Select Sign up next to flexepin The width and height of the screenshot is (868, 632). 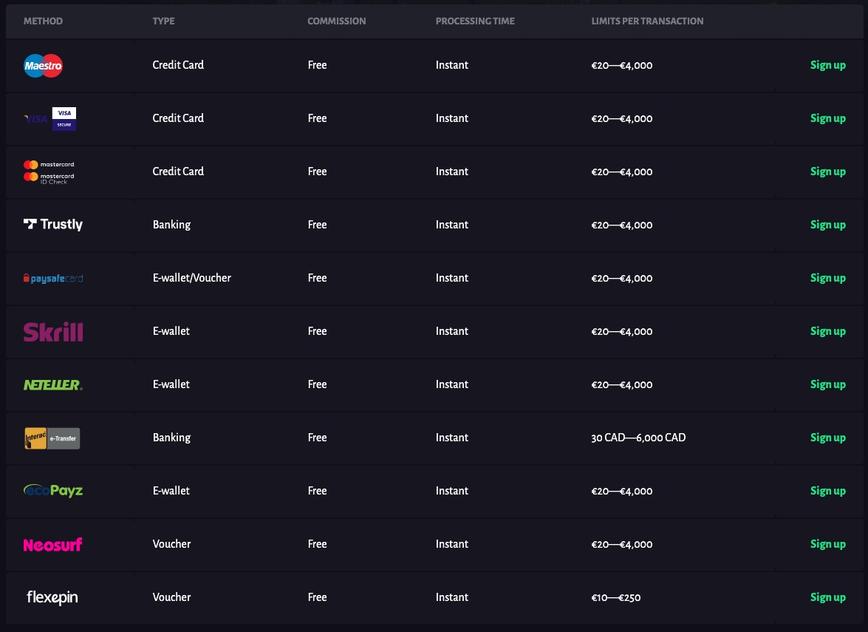[x=827, y=598]
